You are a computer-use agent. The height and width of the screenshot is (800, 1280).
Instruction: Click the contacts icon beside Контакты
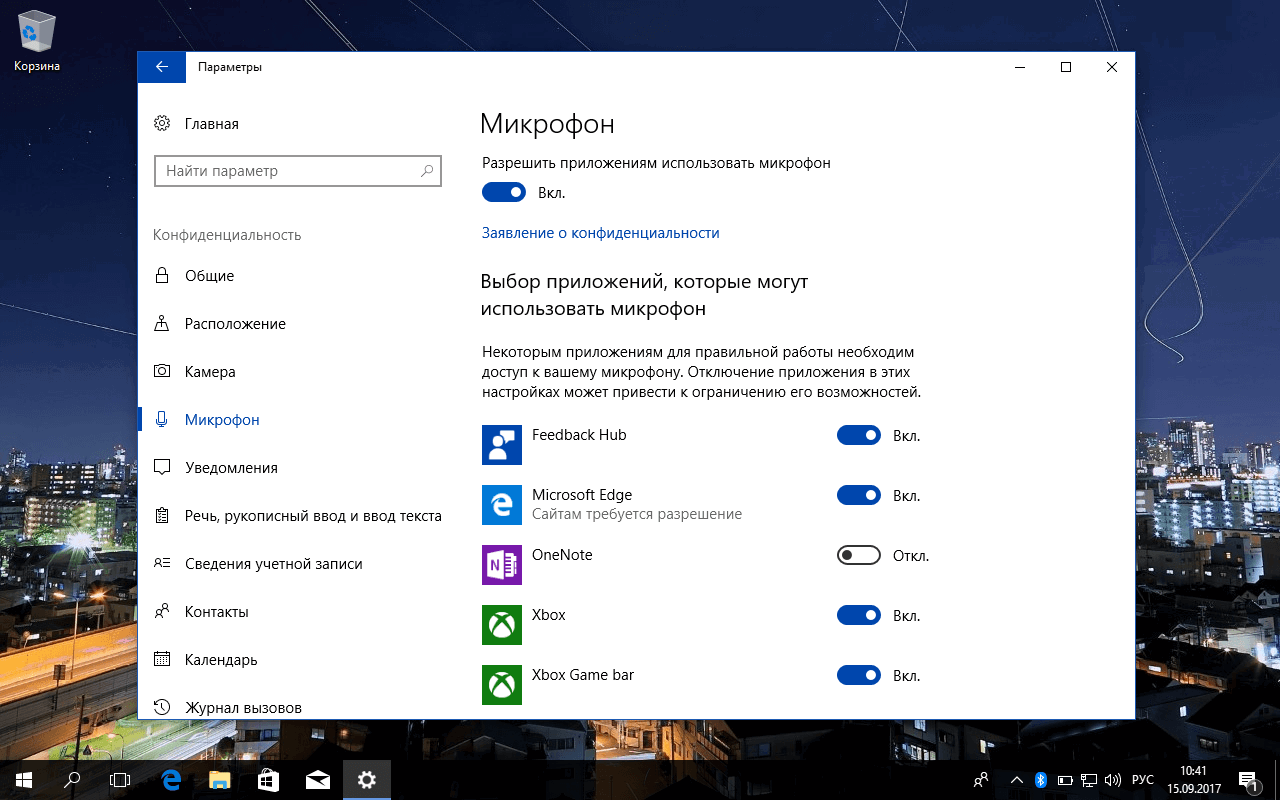(162, 611)
